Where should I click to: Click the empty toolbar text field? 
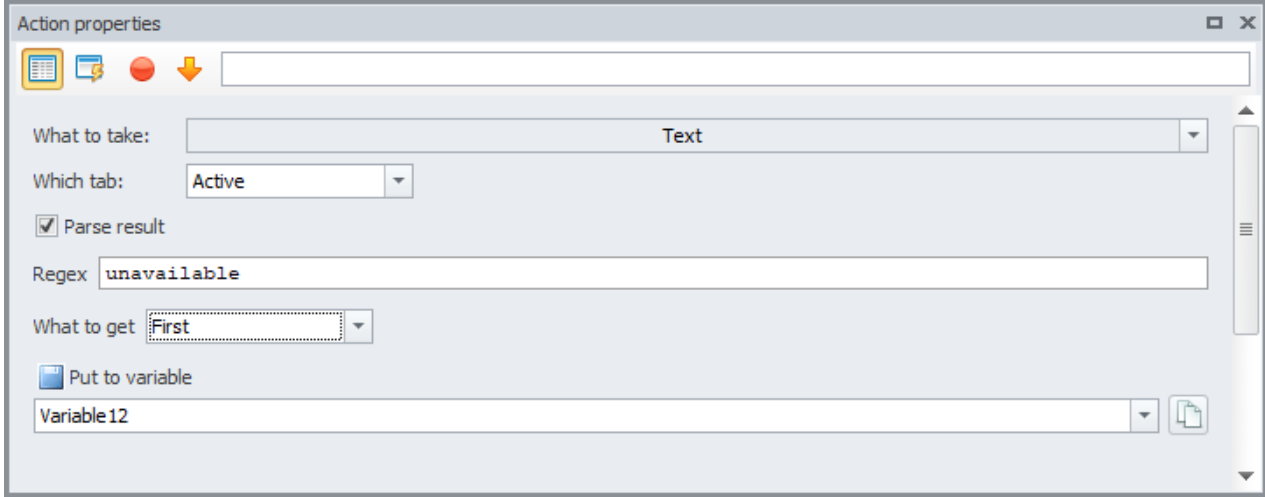click(734, 69)
